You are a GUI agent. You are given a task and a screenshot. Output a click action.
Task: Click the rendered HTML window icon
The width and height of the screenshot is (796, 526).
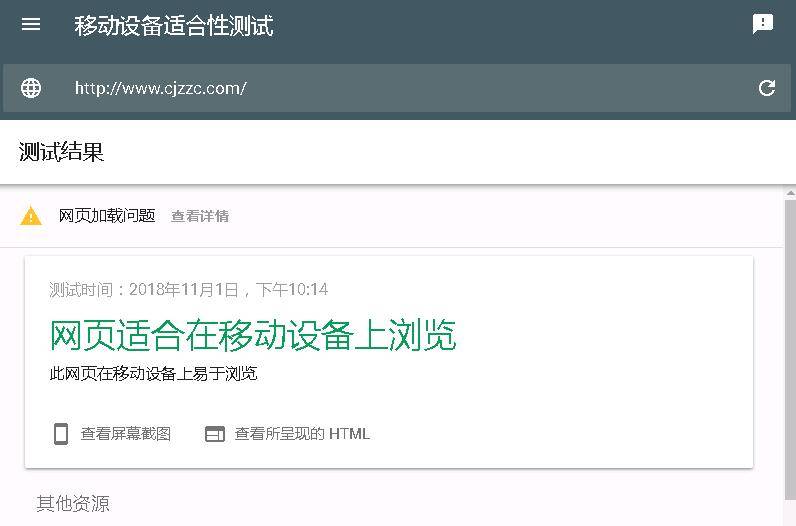215,434
